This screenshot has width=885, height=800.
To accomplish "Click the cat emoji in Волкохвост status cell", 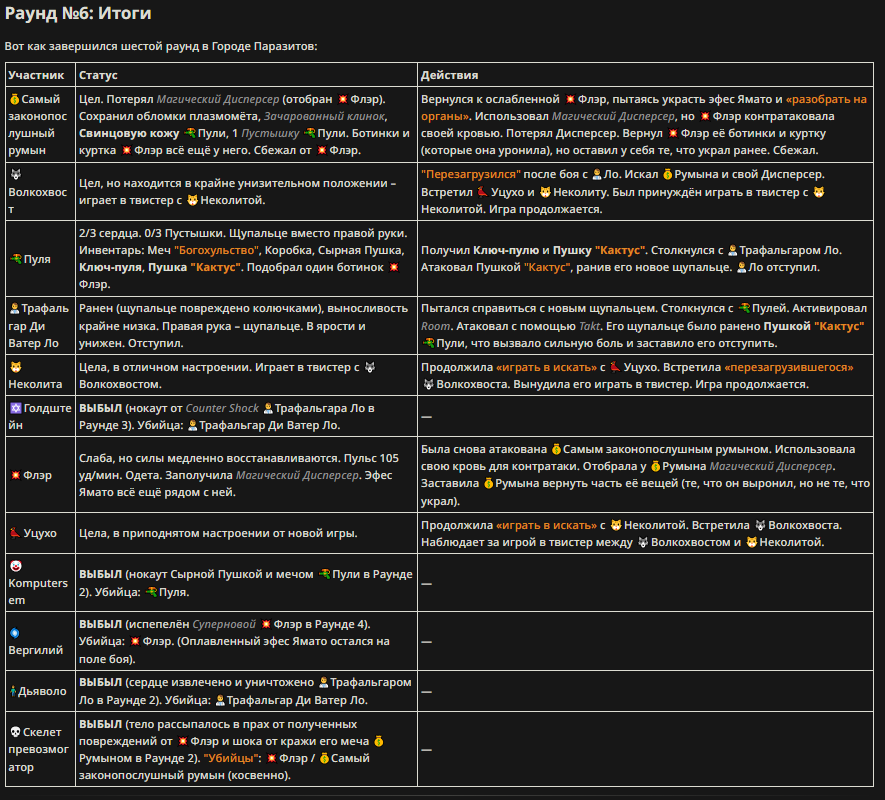I will tap(192, 200).
